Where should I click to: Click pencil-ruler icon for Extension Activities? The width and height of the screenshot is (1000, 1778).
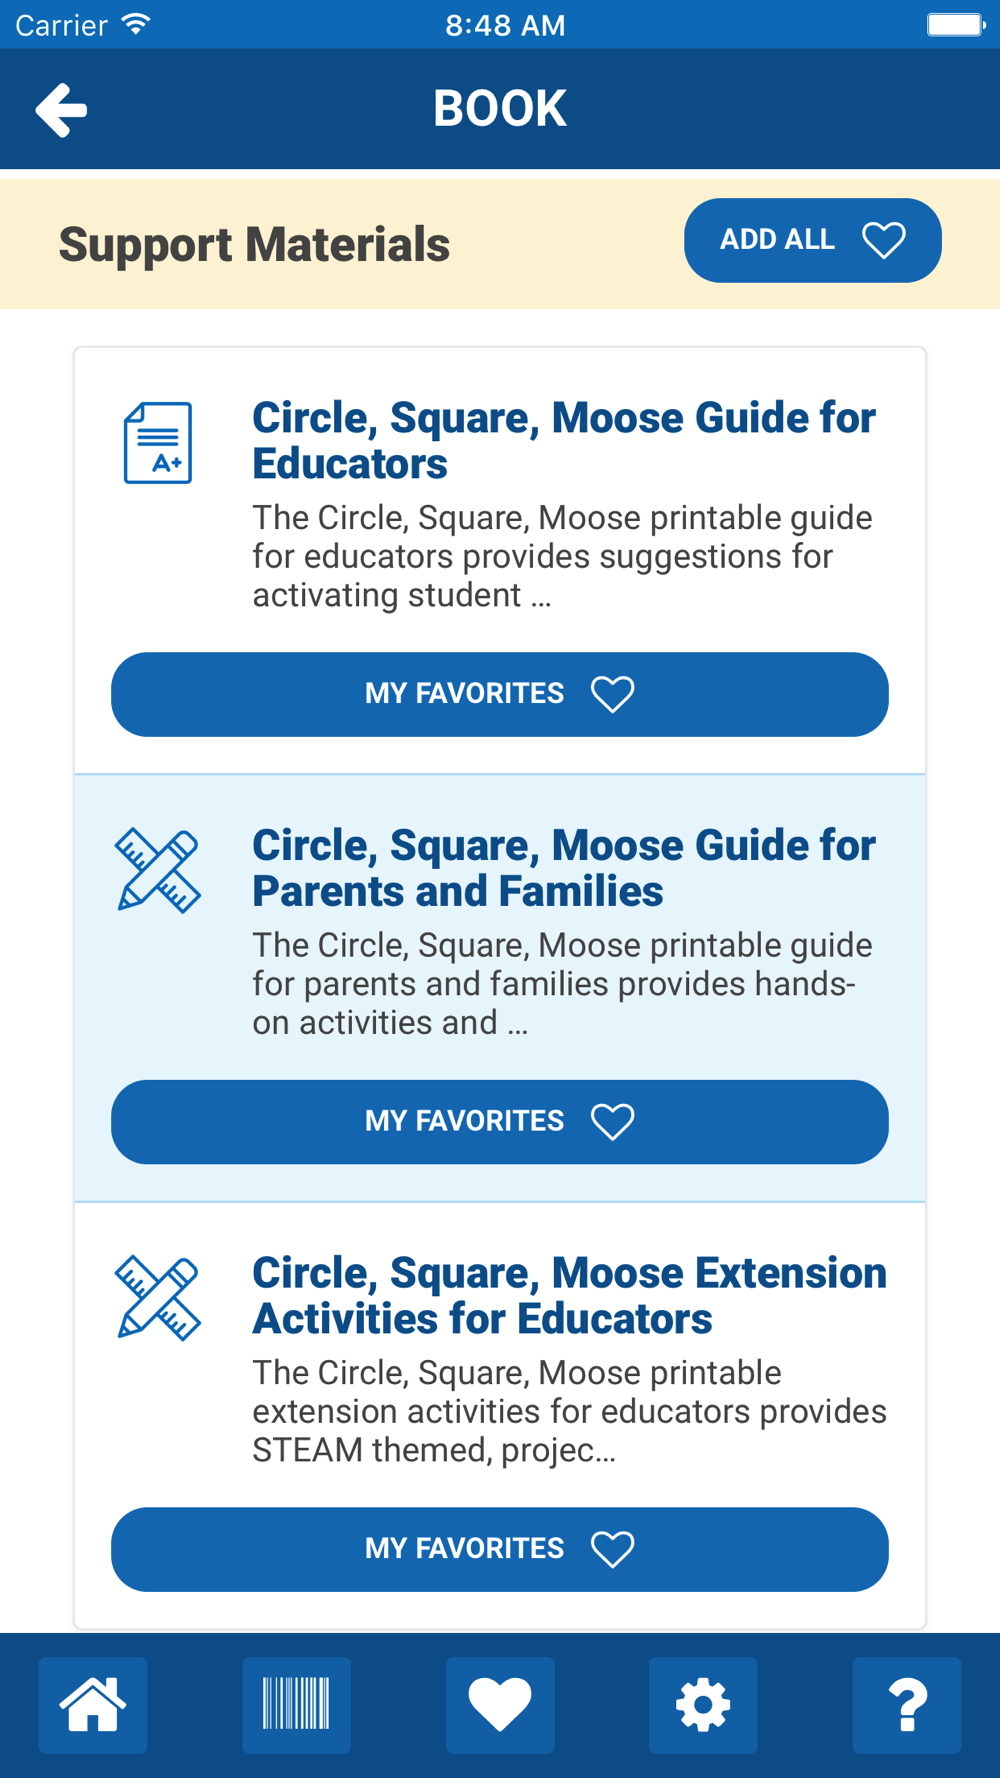[158, 1298]
